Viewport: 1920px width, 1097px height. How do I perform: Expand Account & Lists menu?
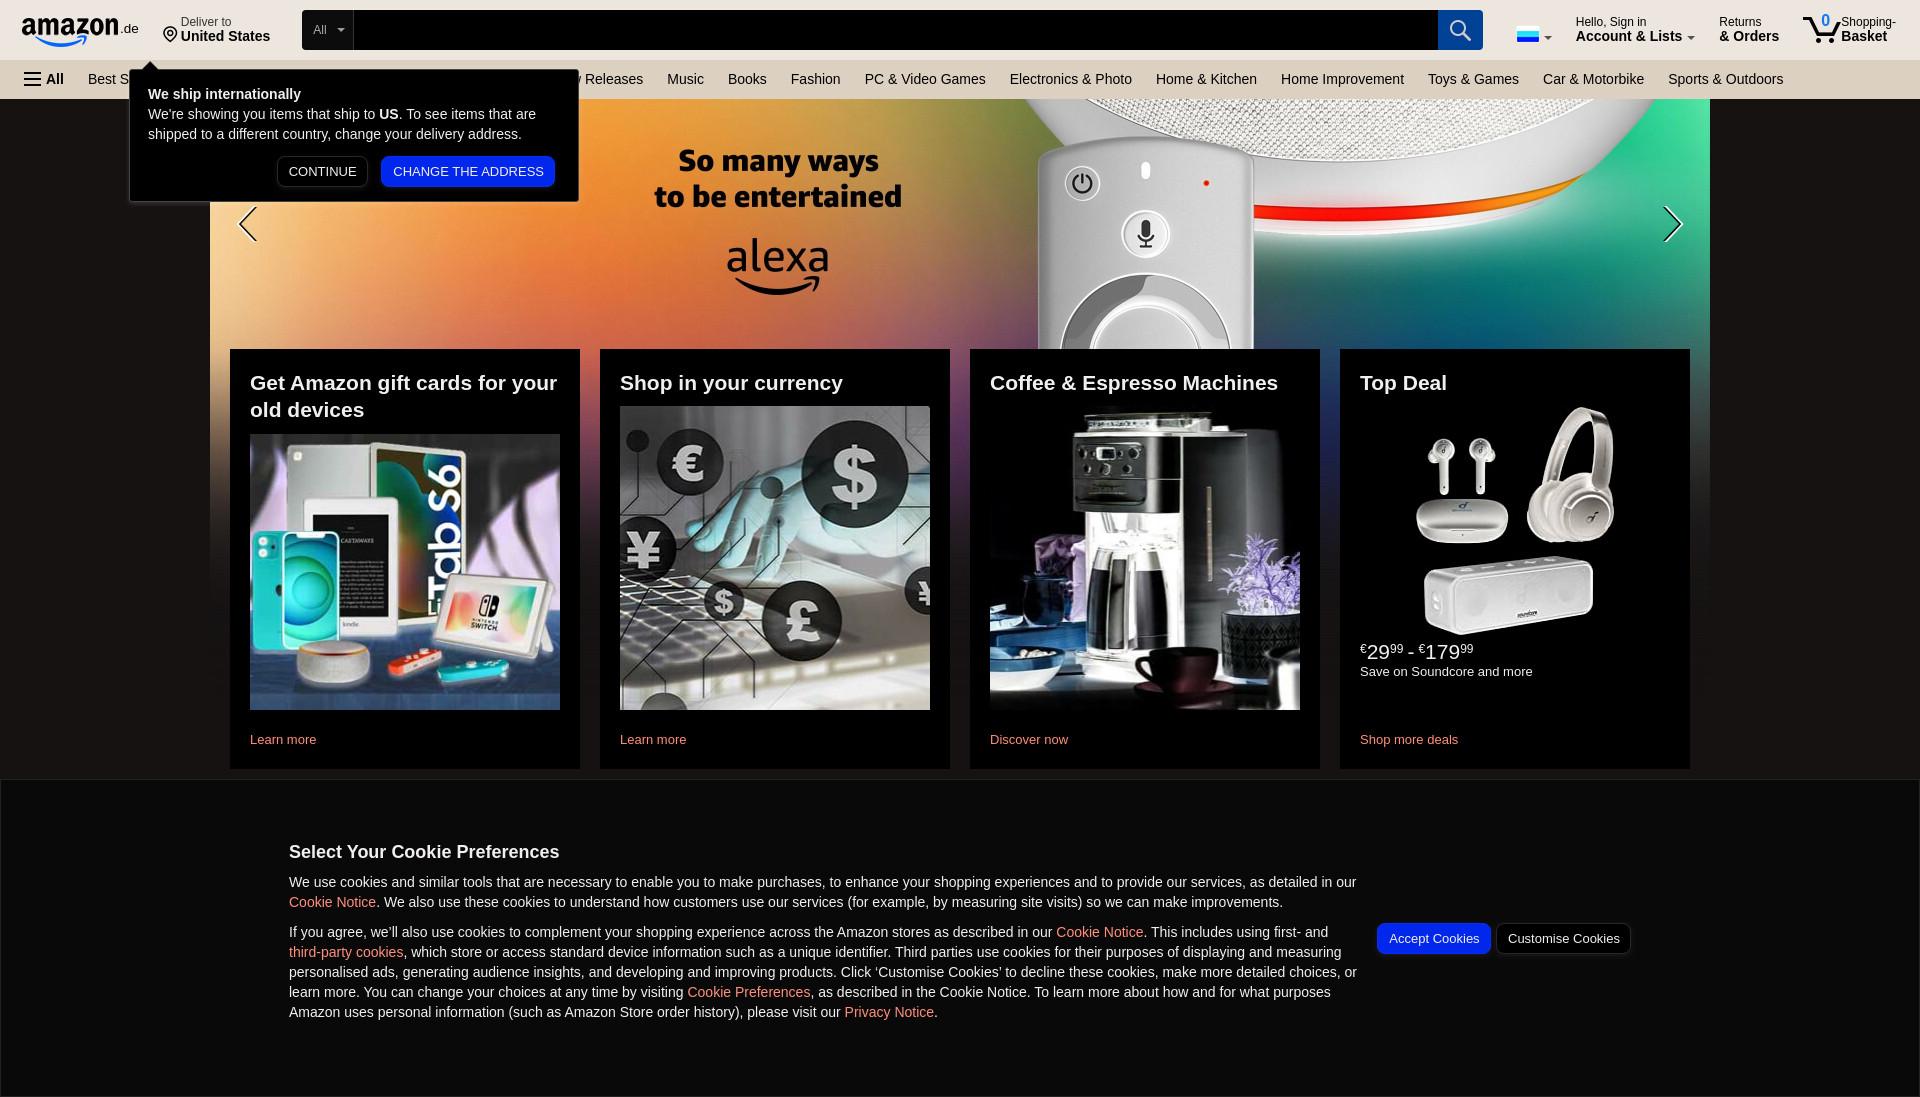click(x=1635, y=29)
